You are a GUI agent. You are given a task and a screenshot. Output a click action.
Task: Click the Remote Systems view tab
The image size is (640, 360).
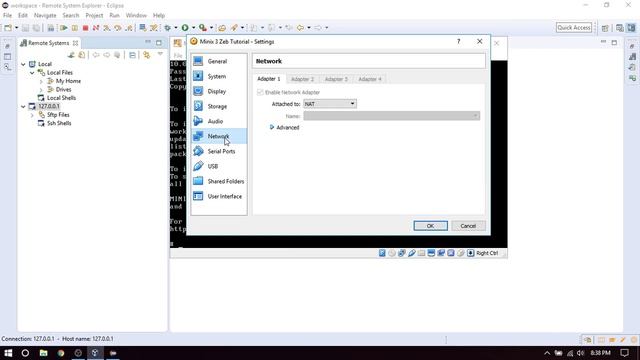pyautogui.click(x=48, y=43)
